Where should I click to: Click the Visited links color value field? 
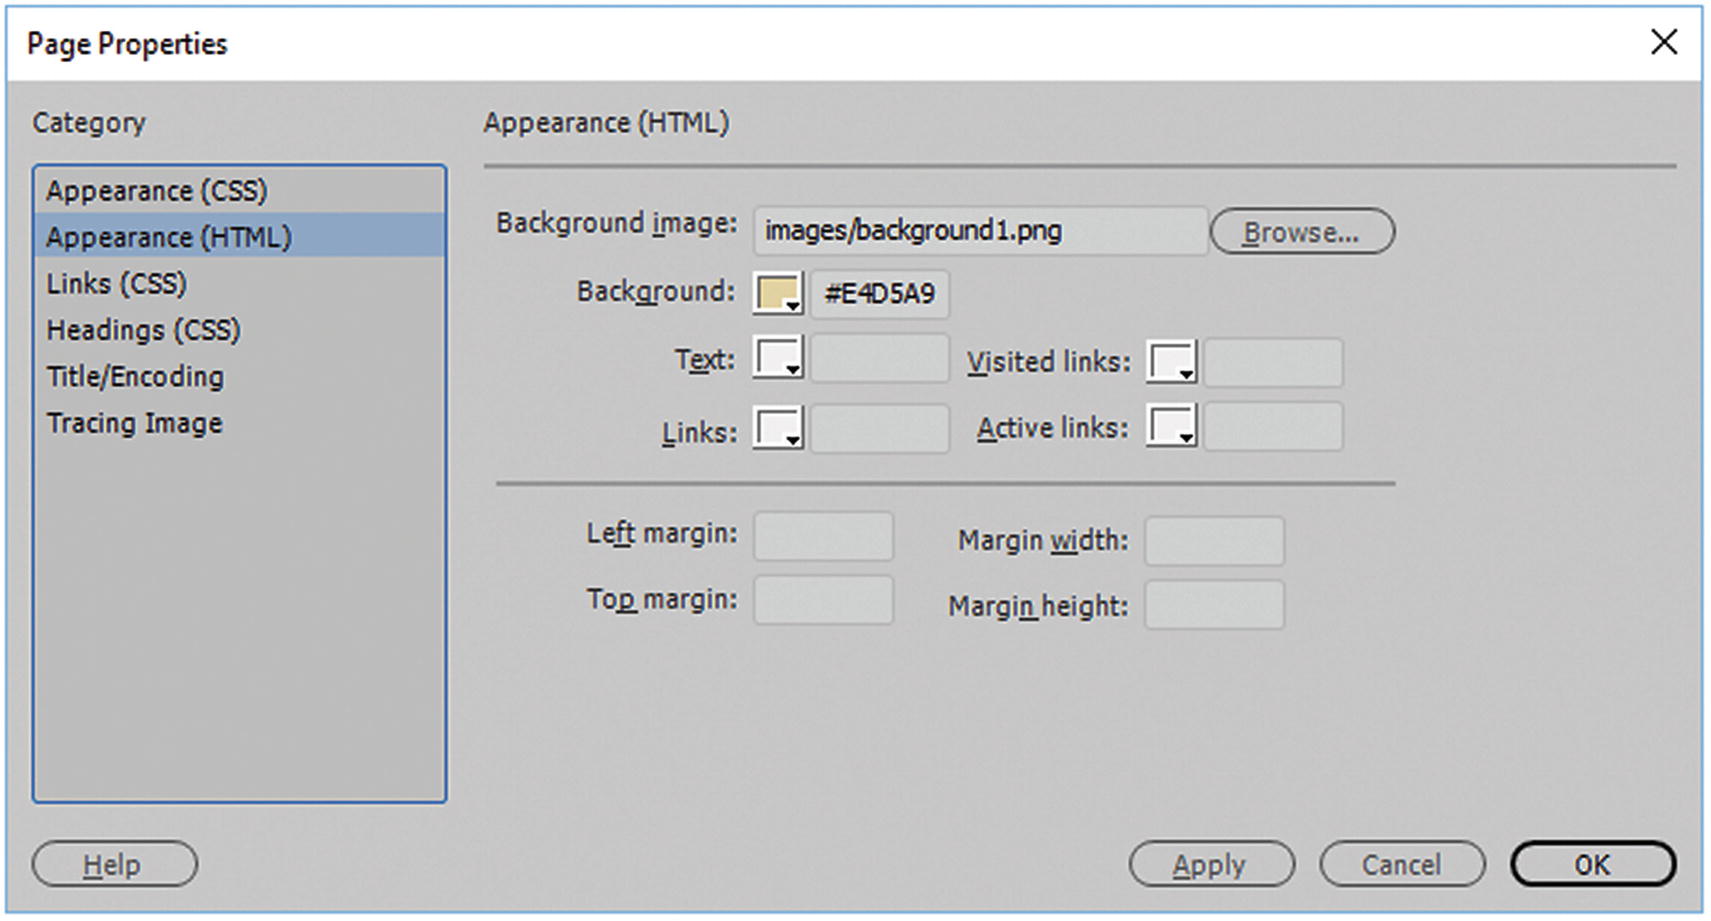pos(1273,362)
